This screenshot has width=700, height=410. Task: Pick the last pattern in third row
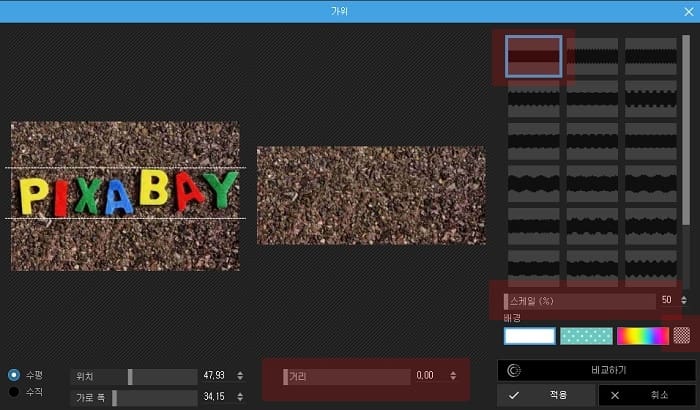point(651,141)
